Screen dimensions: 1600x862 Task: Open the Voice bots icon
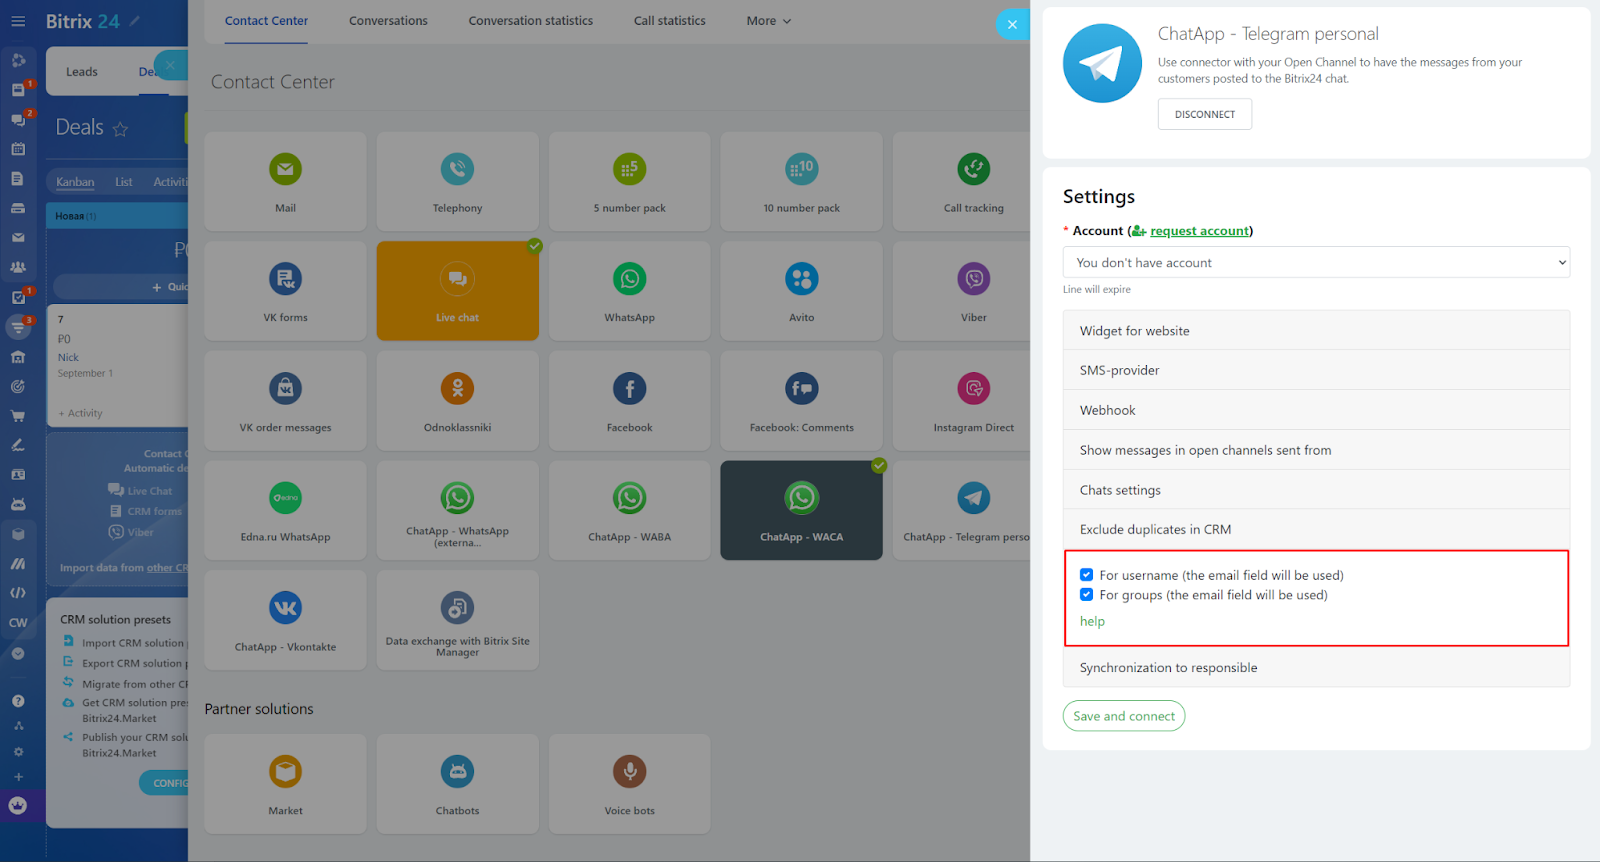(629, 771)
